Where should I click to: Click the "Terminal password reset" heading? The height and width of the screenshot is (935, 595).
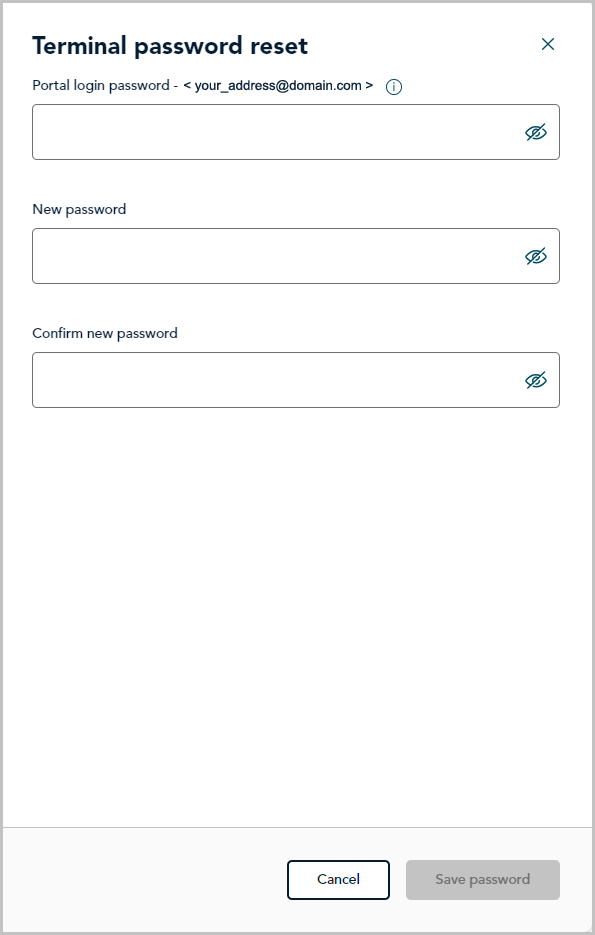pos(170,46)
